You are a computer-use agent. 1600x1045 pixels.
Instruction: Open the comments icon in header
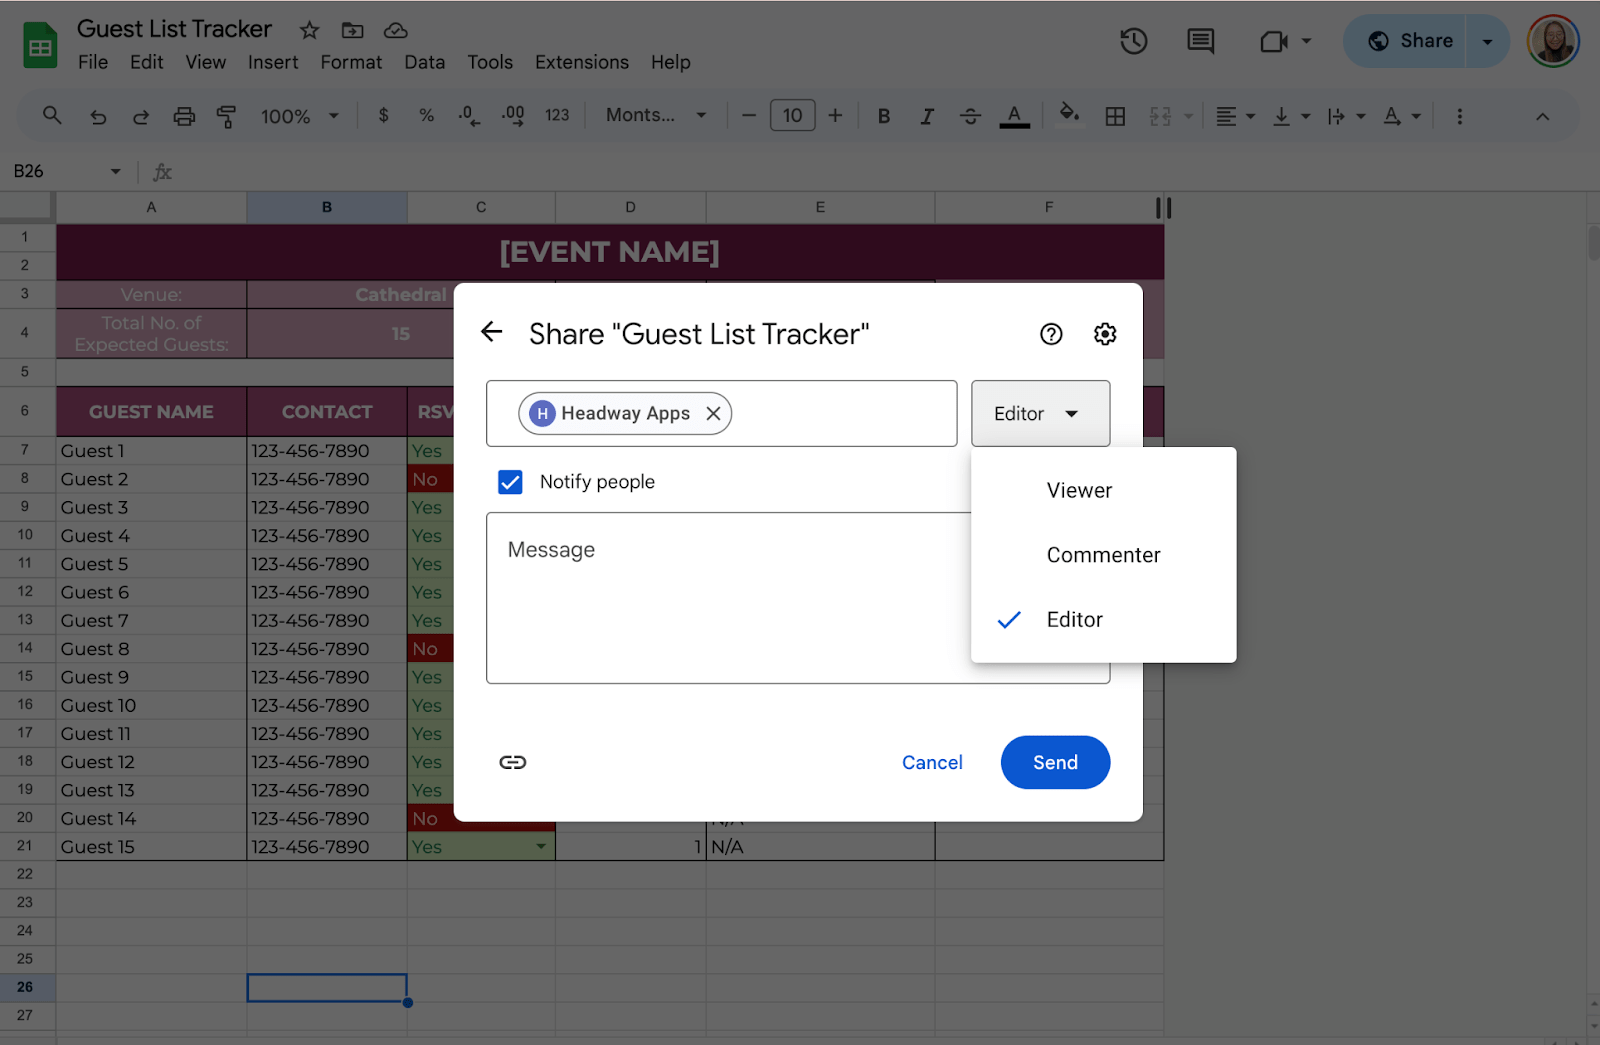tap(1200, 42)
